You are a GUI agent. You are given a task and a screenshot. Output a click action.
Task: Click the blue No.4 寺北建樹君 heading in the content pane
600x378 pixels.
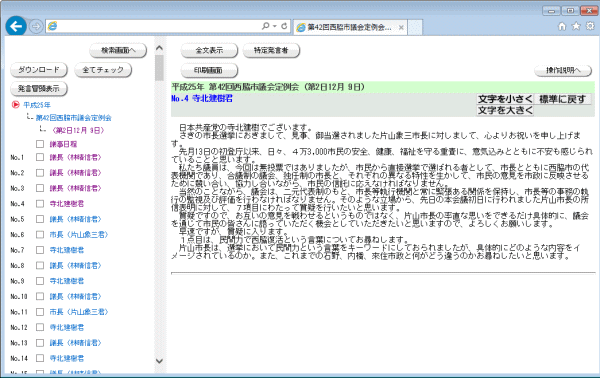202,99
